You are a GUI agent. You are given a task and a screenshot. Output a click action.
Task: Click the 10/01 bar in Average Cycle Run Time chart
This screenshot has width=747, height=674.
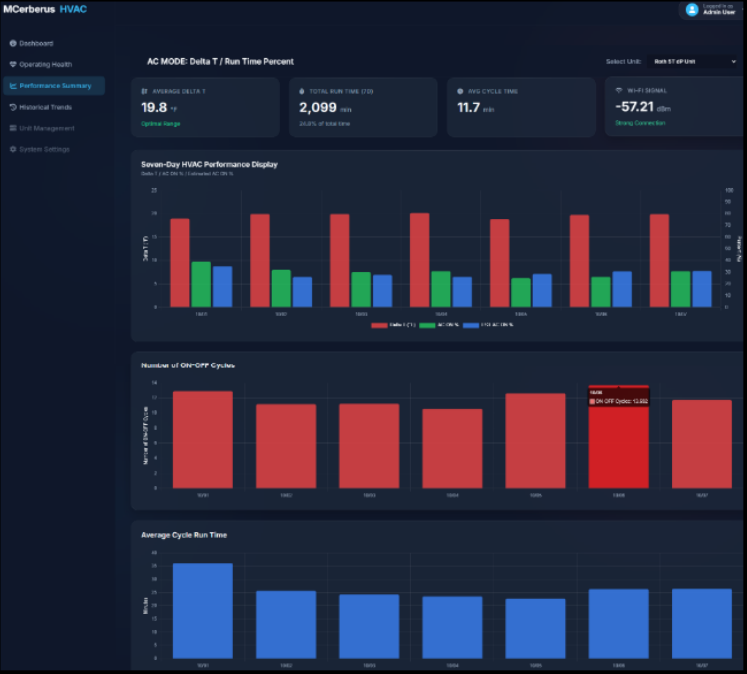(x=202, y=611)
